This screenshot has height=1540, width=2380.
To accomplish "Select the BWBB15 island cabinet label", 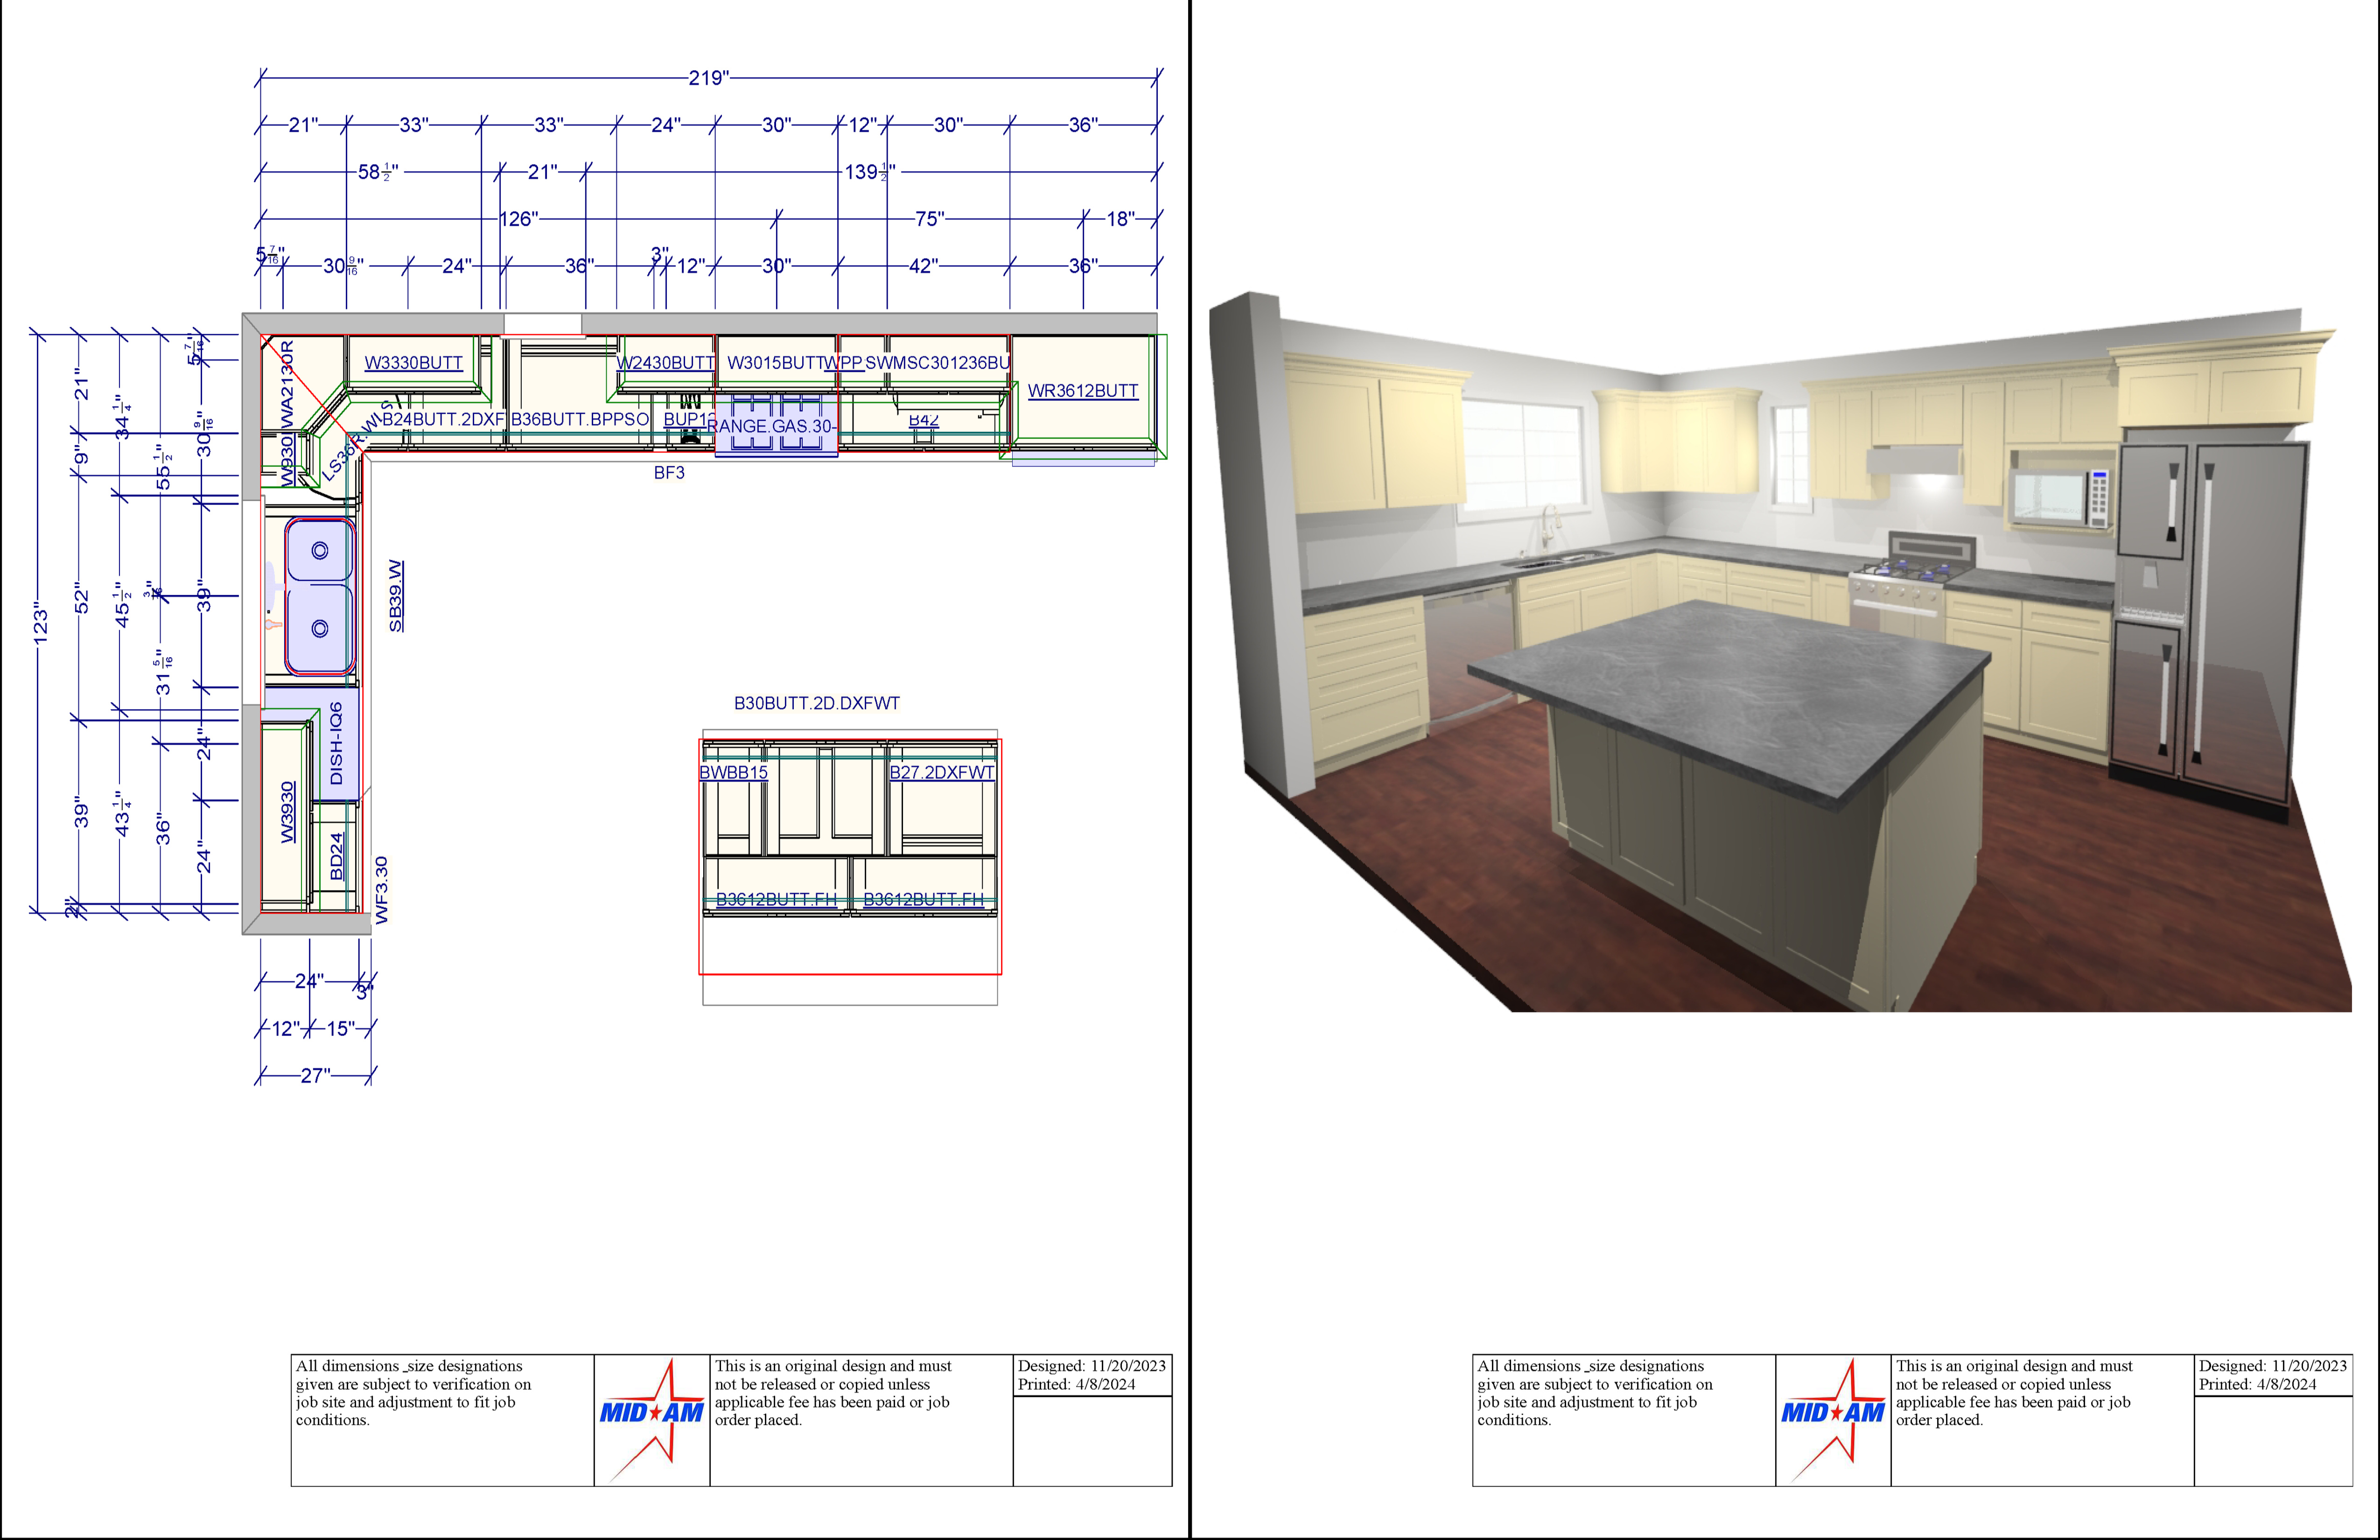I will click(733, 773).
